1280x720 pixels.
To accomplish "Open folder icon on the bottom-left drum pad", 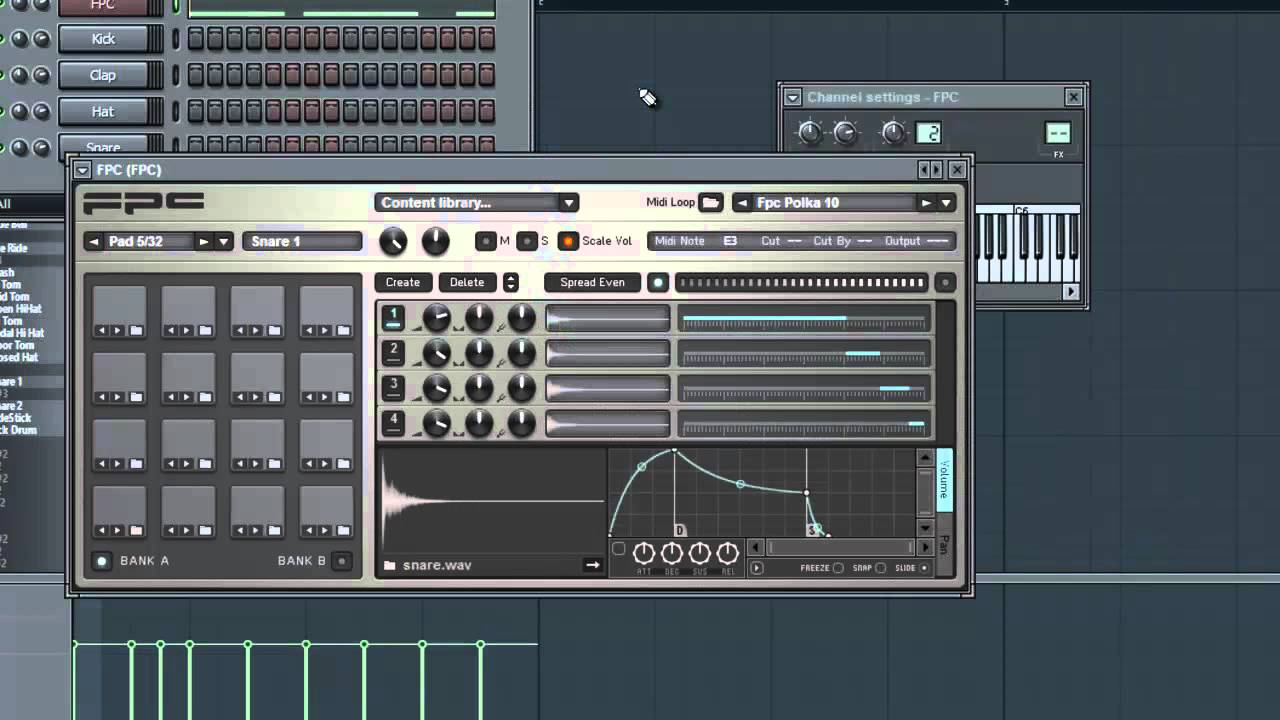I will tap(136, 530).
